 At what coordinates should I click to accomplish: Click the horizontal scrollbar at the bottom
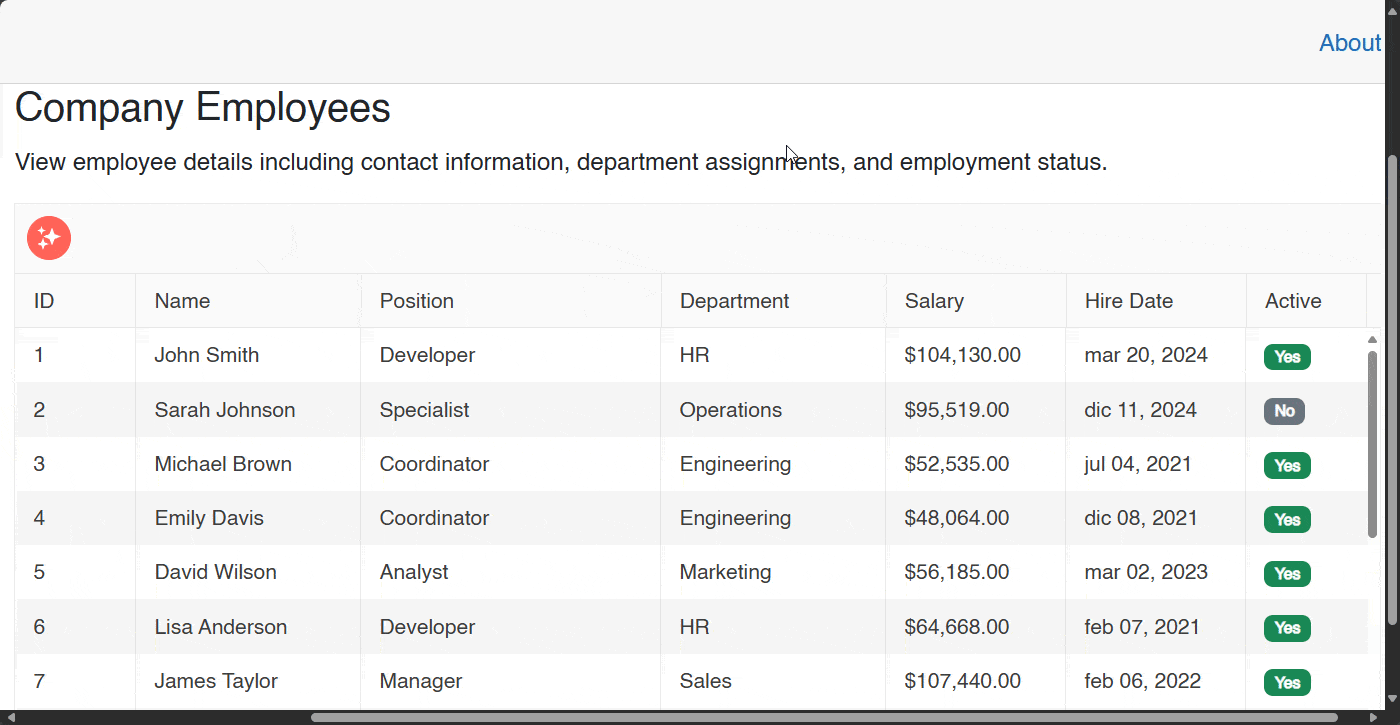pos(823,717)
